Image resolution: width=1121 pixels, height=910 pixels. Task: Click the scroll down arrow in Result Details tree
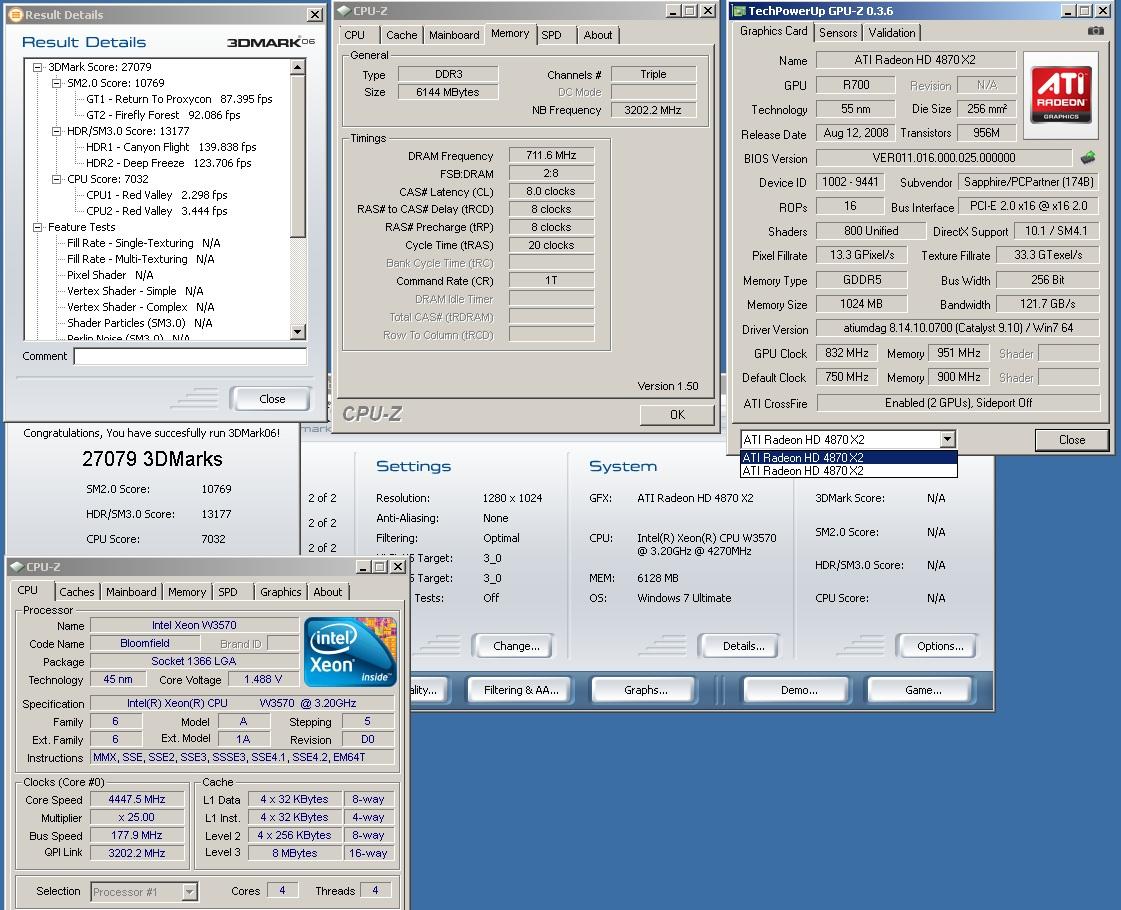tap(299, 332)
